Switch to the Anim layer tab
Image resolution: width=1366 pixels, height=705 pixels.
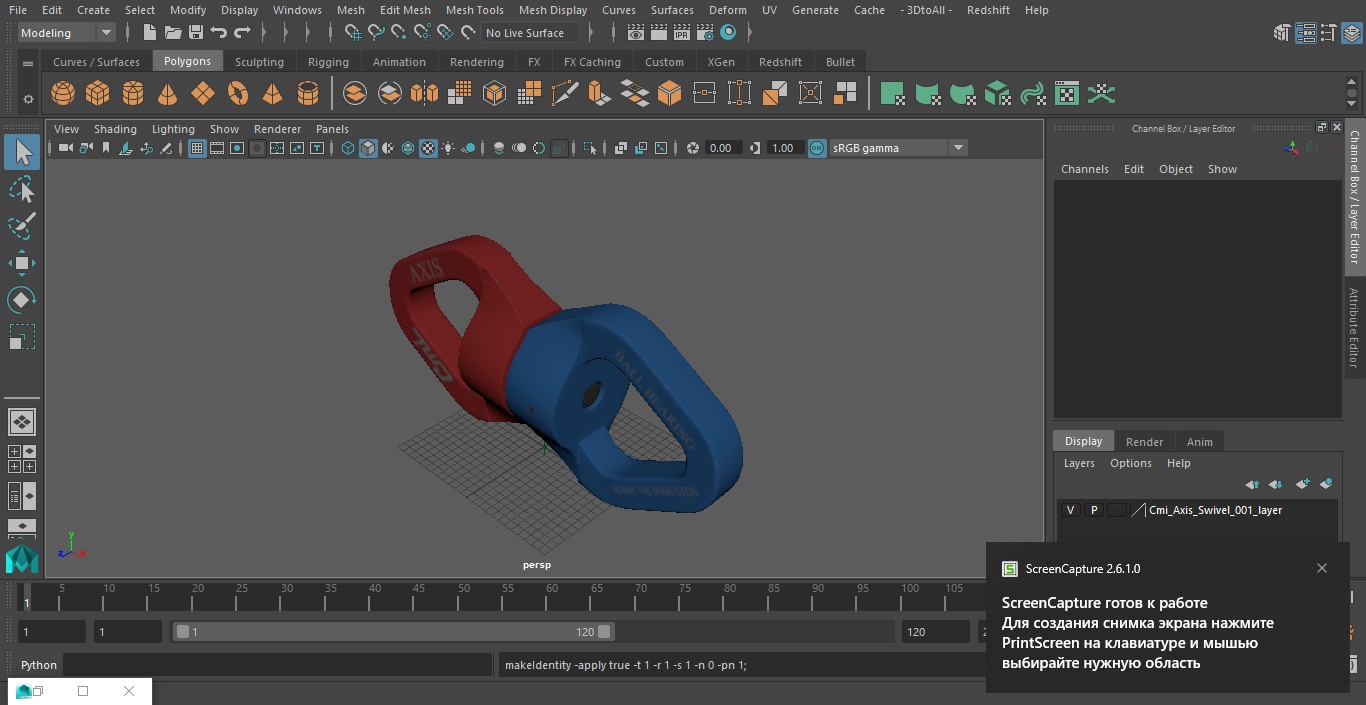1199,442
